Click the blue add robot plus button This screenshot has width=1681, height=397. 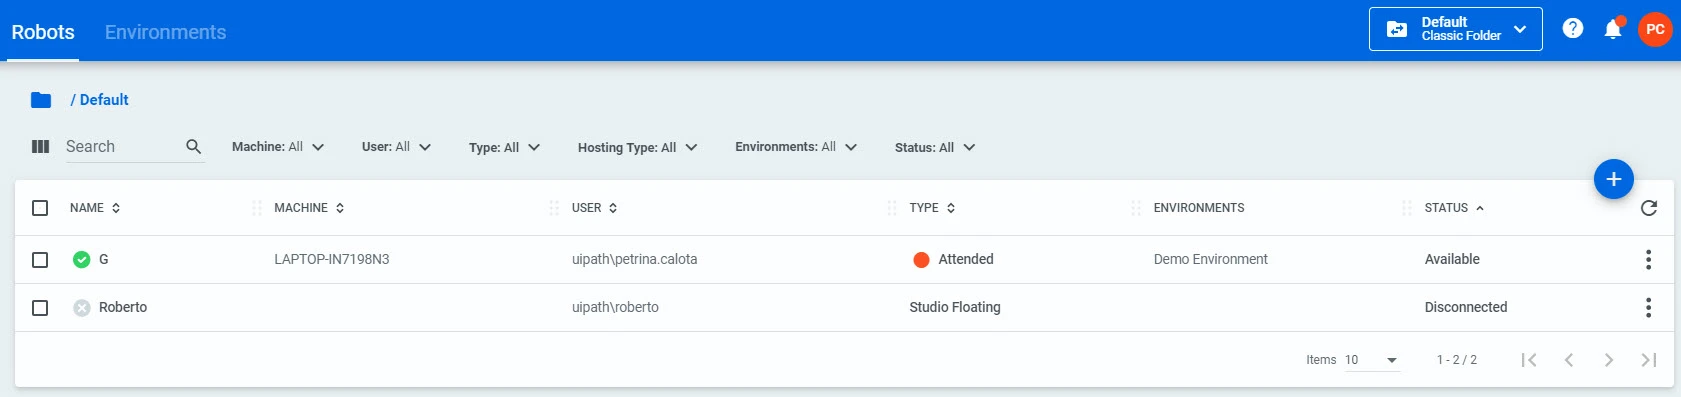(x=1613, y=179)
